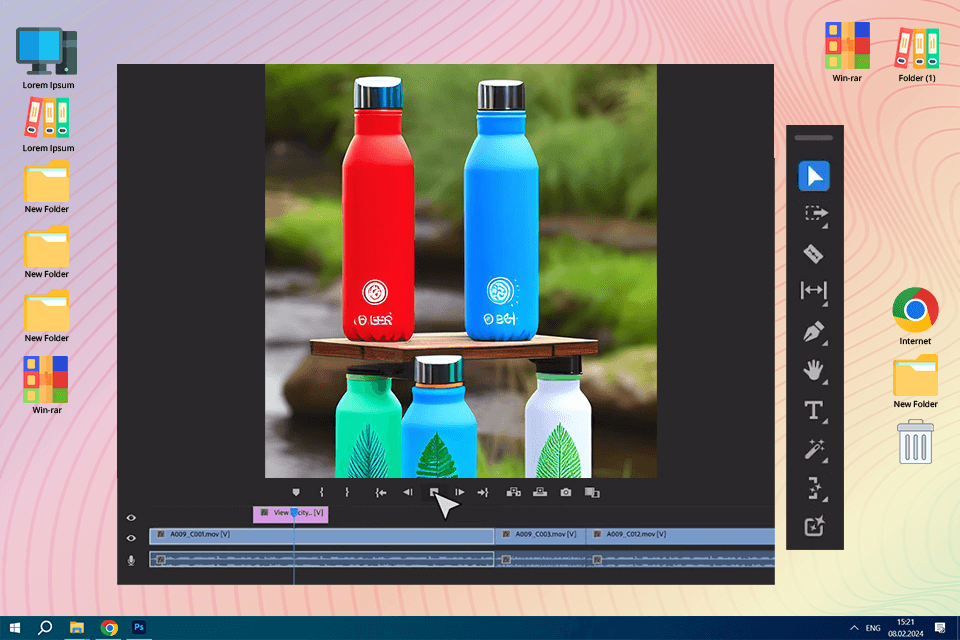Click the sparkle arrows remix tool
Image resolution: width=960 pixels, height=640 pixels.
coord(815,489)
